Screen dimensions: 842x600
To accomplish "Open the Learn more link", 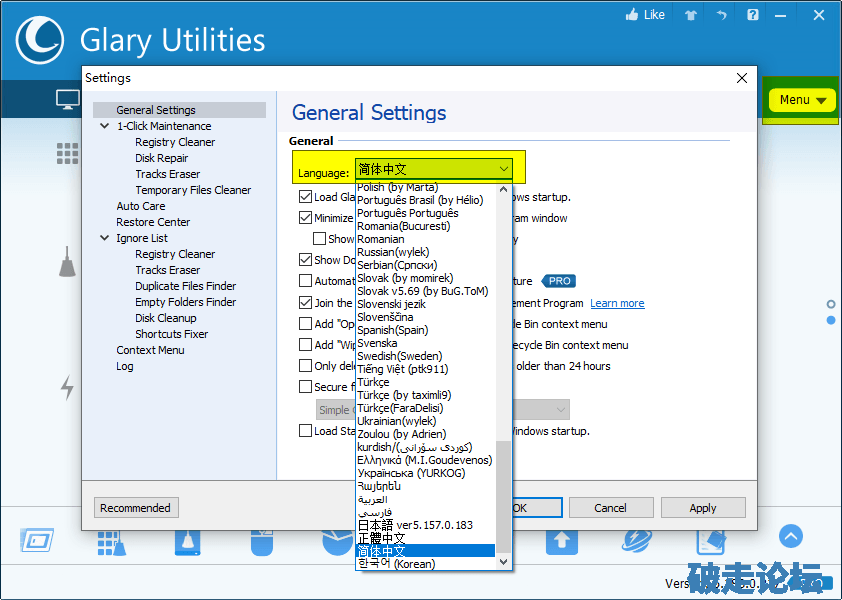I will pos(617,303).
